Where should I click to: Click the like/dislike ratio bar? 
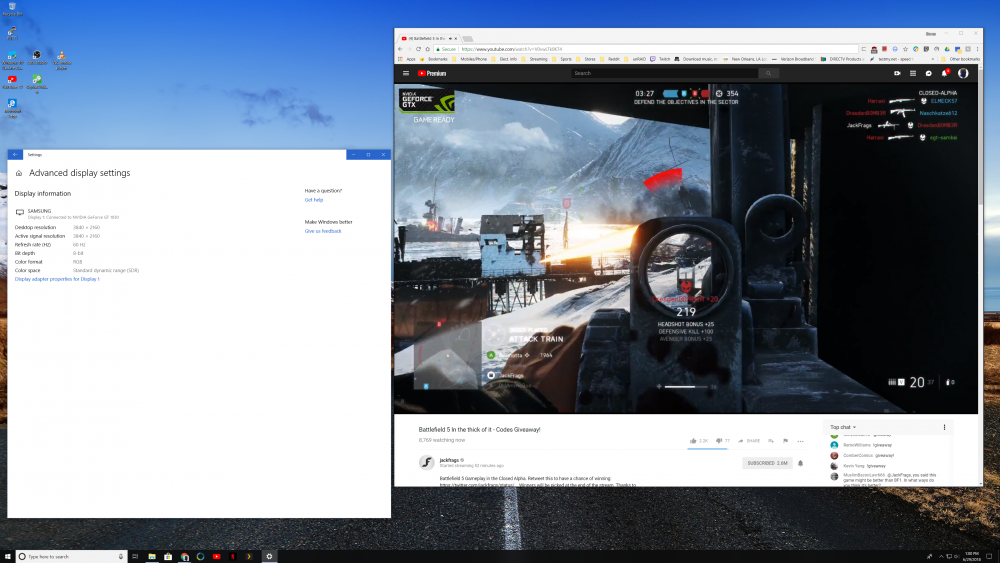point(707,448)
